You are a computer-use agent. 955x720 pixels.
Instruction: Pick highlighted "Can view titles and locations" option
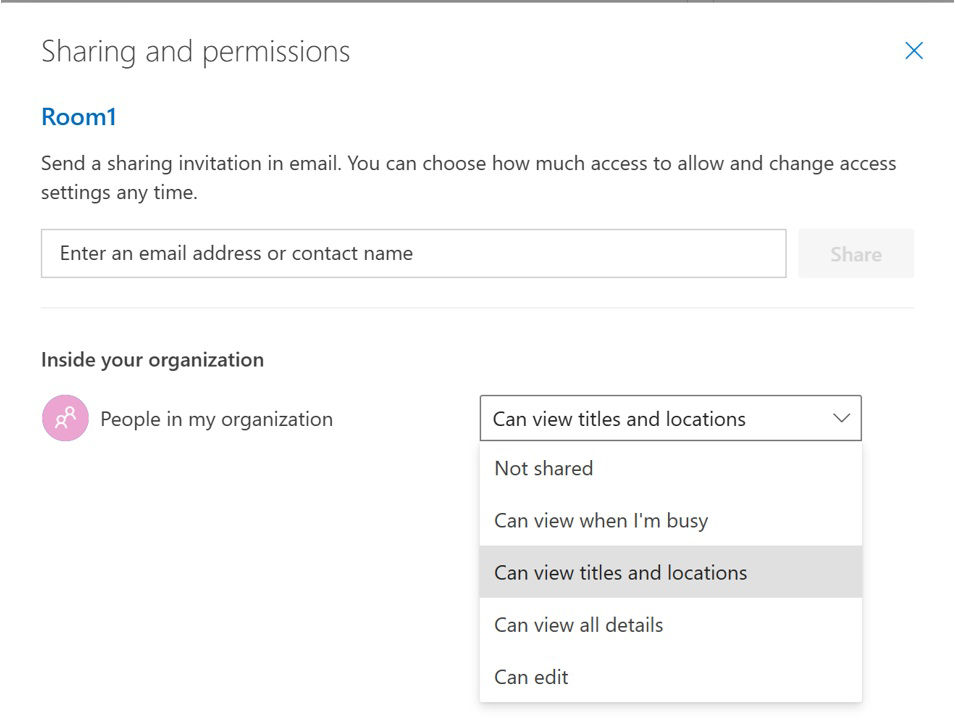pyautogui.click(x=620, y=572)
